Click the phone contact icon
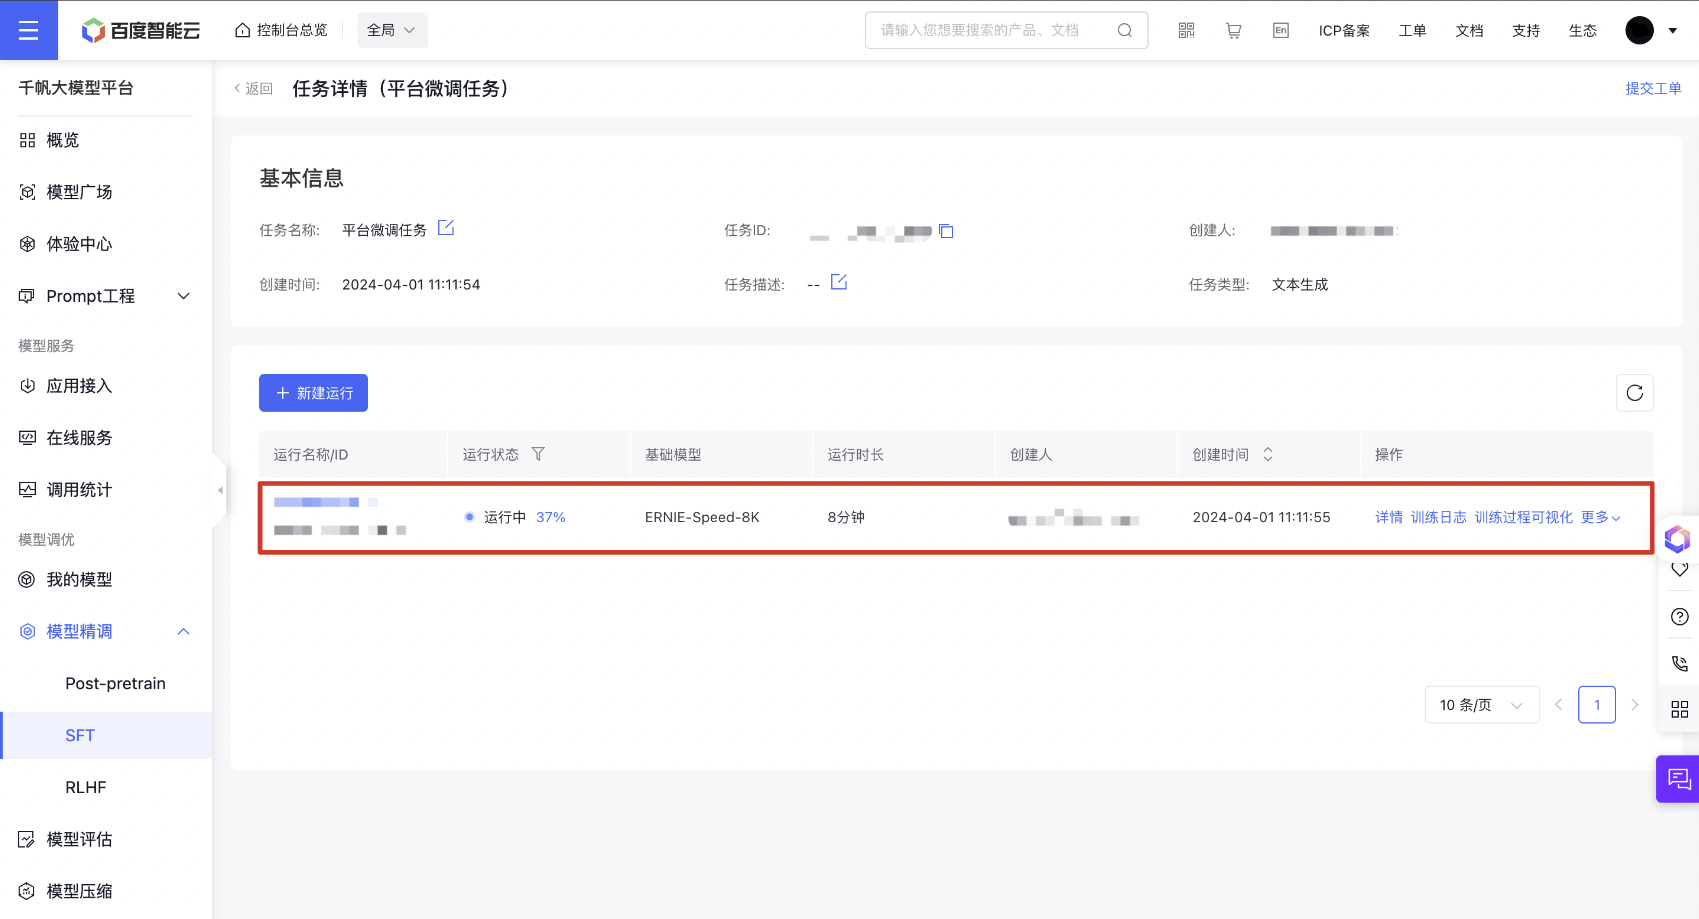This screenshot has height=919, width=1699. (1680, 663)
